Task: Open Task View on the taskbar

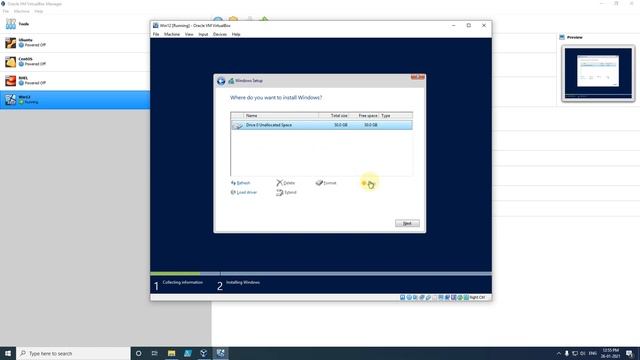Action: click(x=155, y=353)
